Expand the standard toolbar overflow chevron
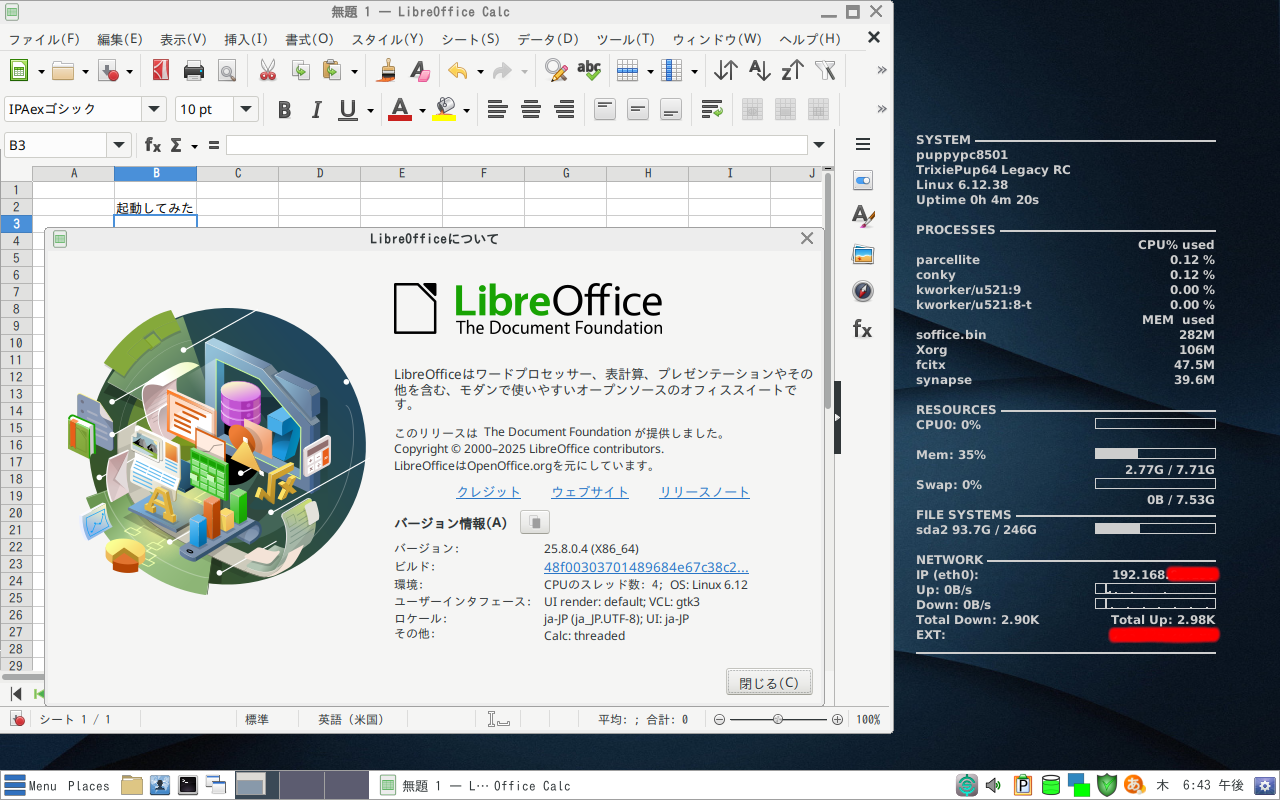Viewport: 1280px width, 800px height. (x=881, y=70)
